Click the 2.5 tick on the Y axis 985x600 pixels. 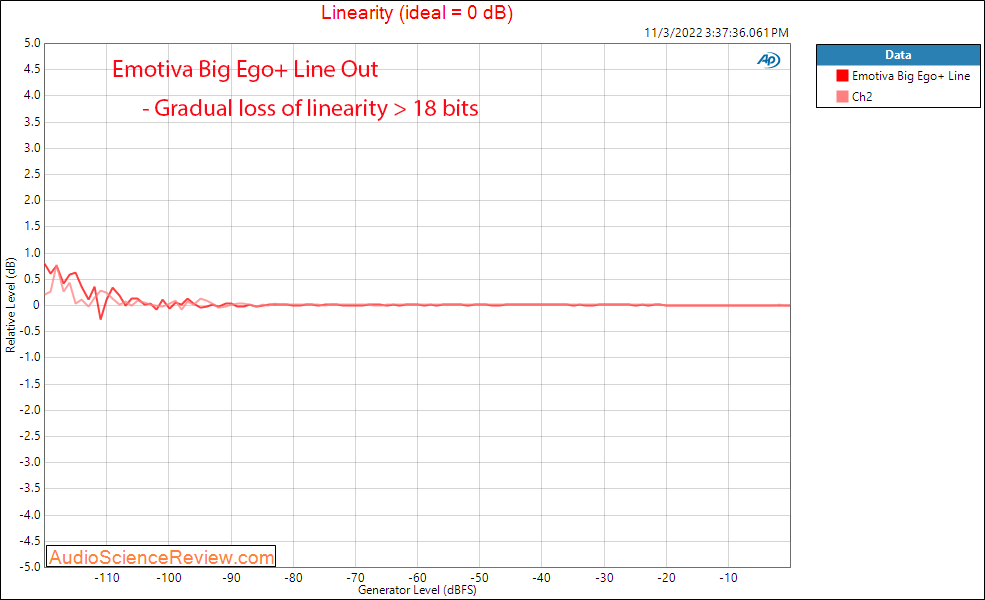[32, 174]
